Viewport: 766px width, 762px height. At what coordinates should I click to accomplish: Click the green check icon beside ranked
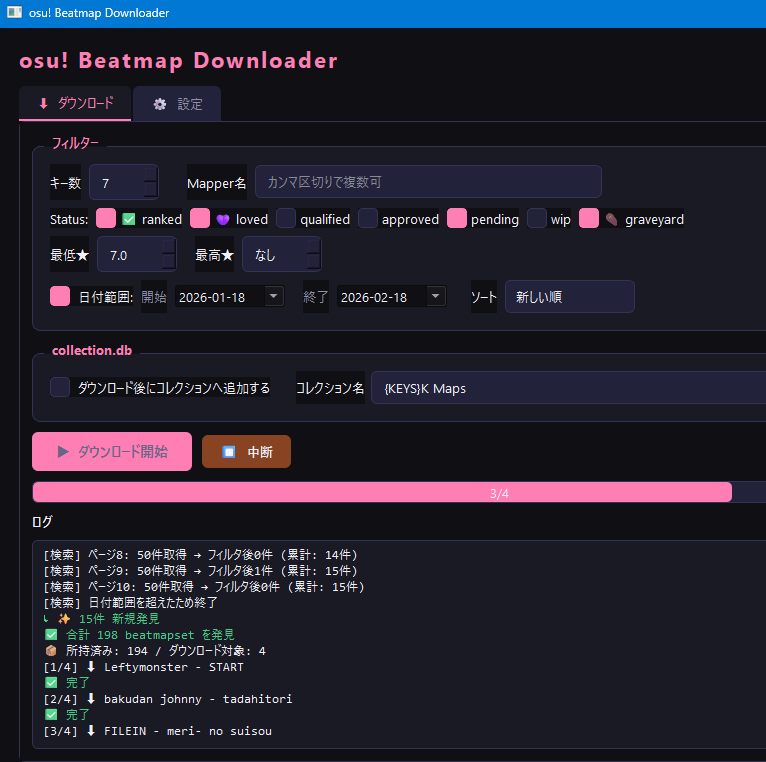point(128,219)
